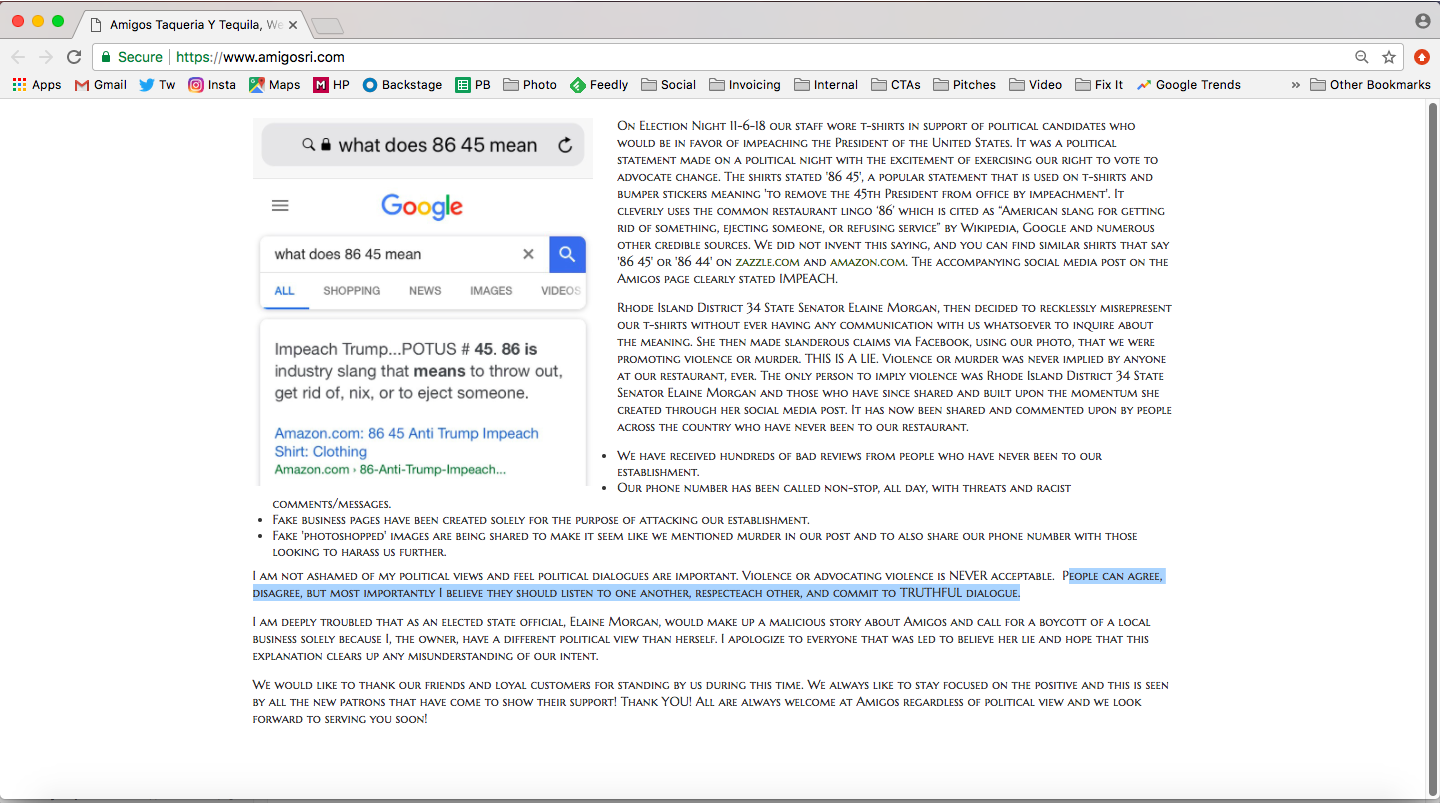Image resolution: width=1440 pixels, height=803 pixels.
Task: Select the VIDEOS tab in Google image
Action: coord(561,291)
